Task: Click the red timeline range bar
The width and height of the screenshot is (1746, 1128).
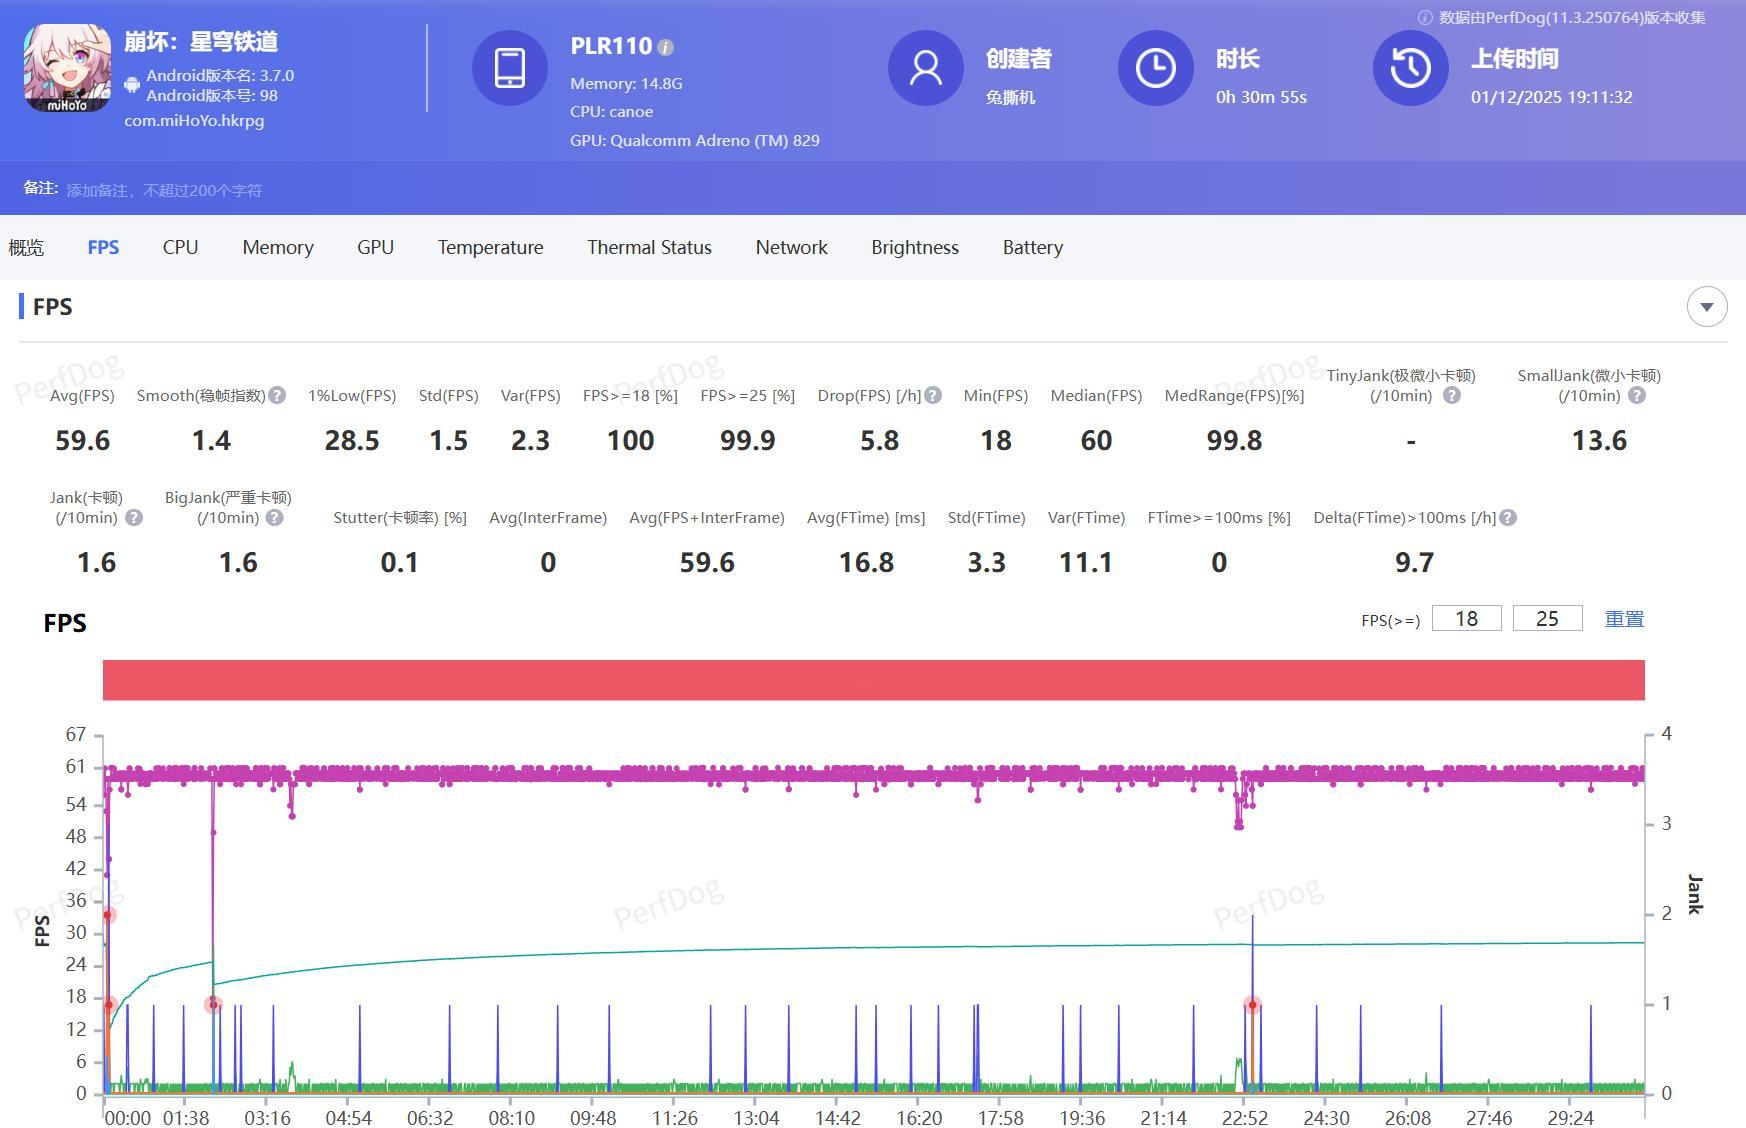Action: click(873, 680)
